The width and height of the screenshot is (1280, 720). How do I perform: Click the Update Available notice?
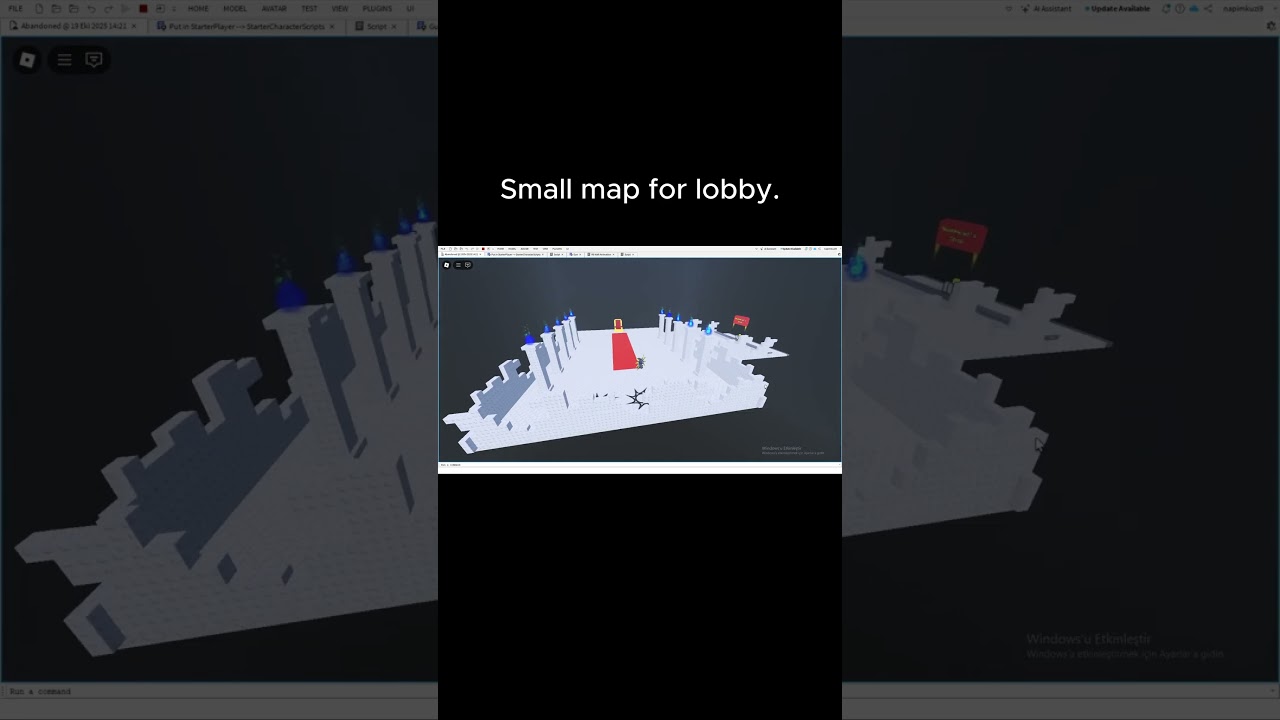(x=1118, y=8)
